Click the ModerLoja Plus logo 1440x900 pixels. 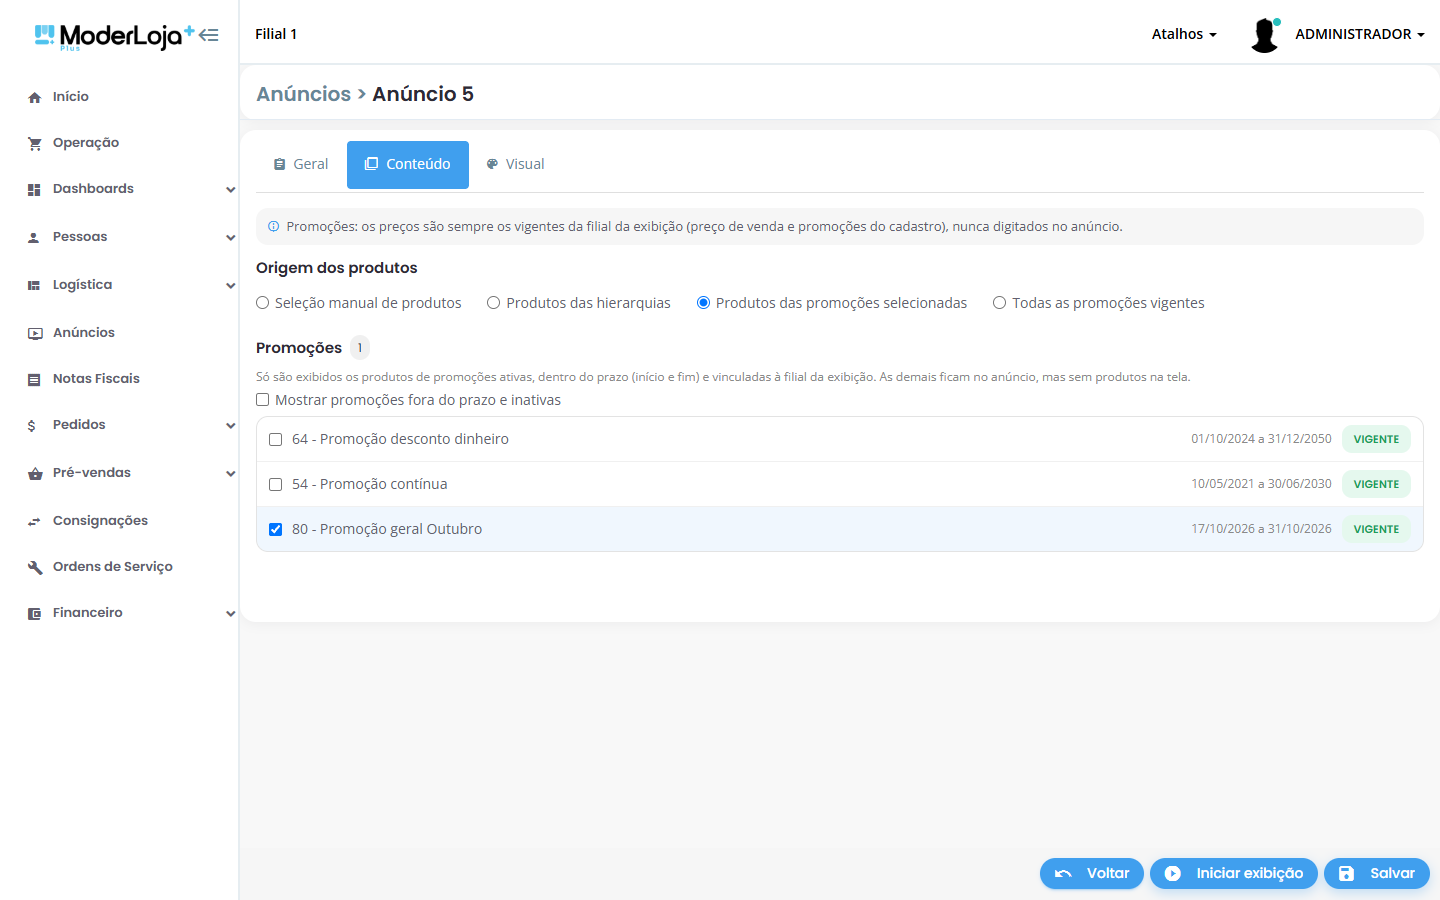(x=114, y=37)
